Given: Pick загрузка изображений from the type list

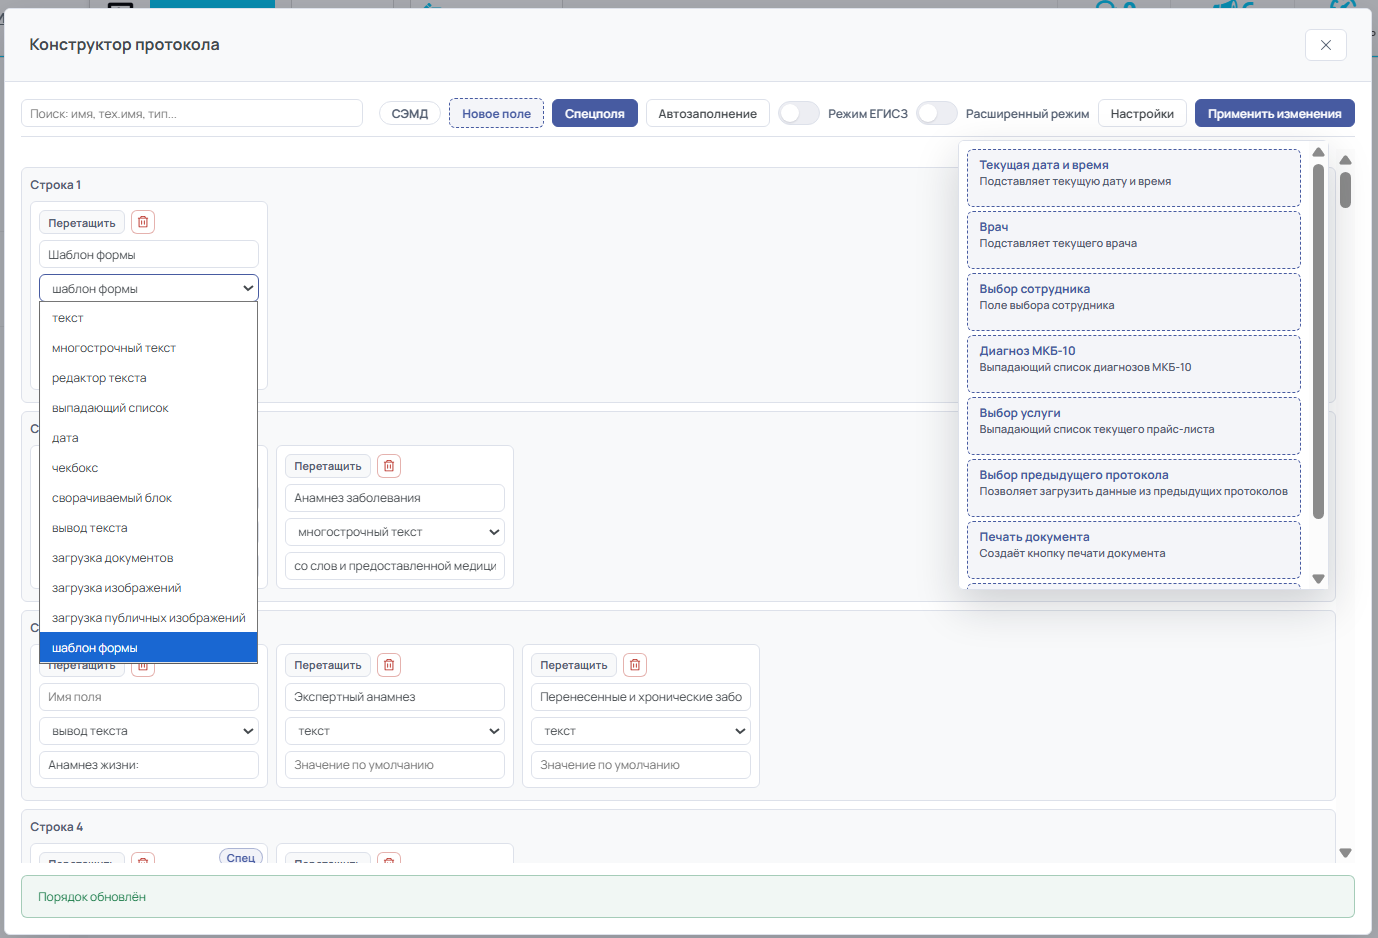Looking at the screenshot, I should [116, 588].
